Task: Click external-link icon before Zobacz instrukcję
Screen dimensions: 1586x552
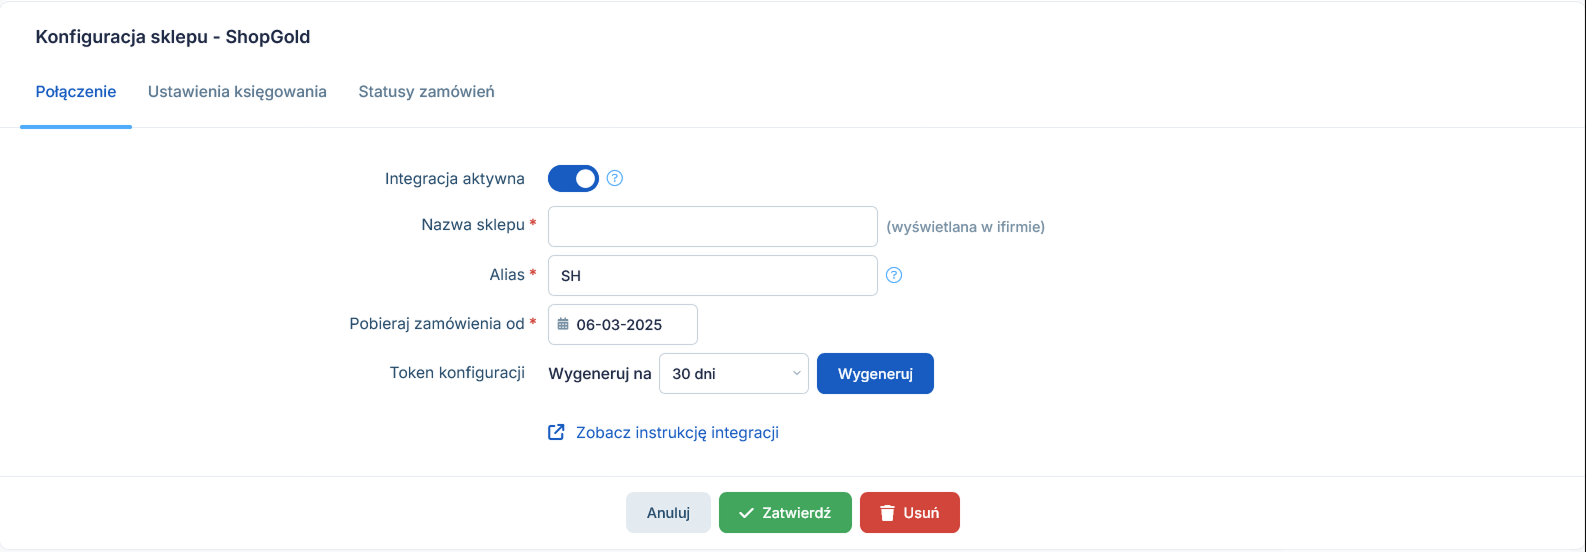Action: [556, 433]
